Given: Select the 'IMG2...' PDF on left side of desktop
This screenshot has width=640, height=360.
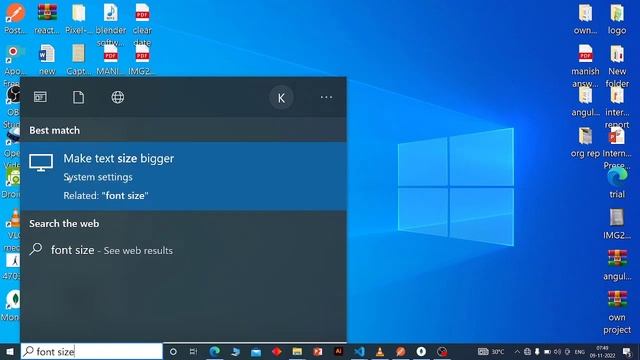Looking at the screenshot, I should [142, 60].
